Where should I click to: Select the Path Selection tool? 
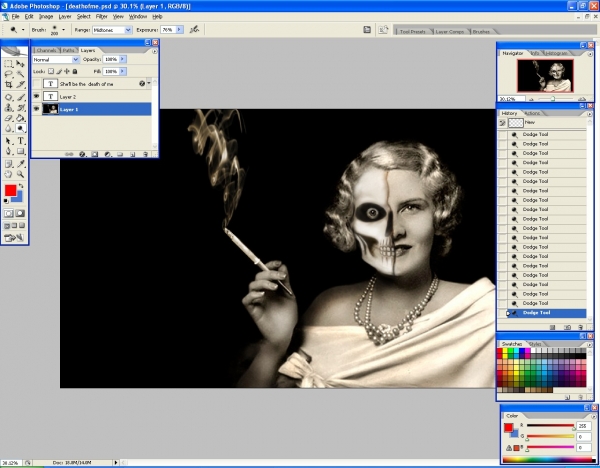(x=8, y=141)
